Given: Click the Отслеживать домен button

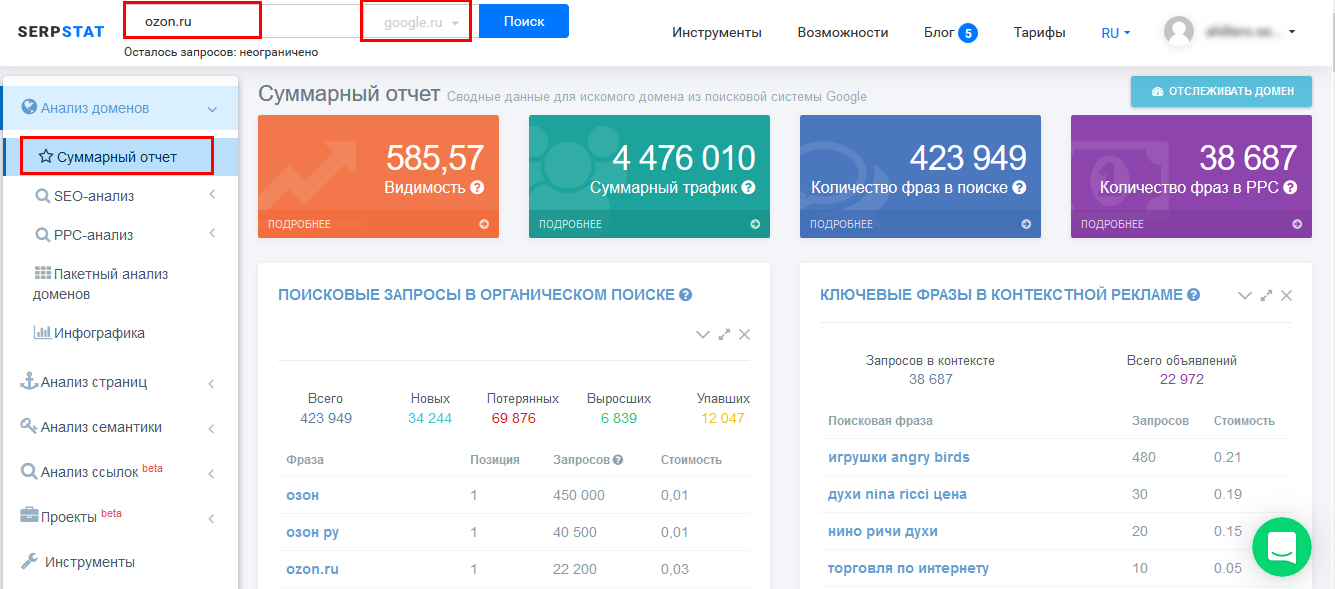Looking at the screenshot, I should coord(1221,91).
